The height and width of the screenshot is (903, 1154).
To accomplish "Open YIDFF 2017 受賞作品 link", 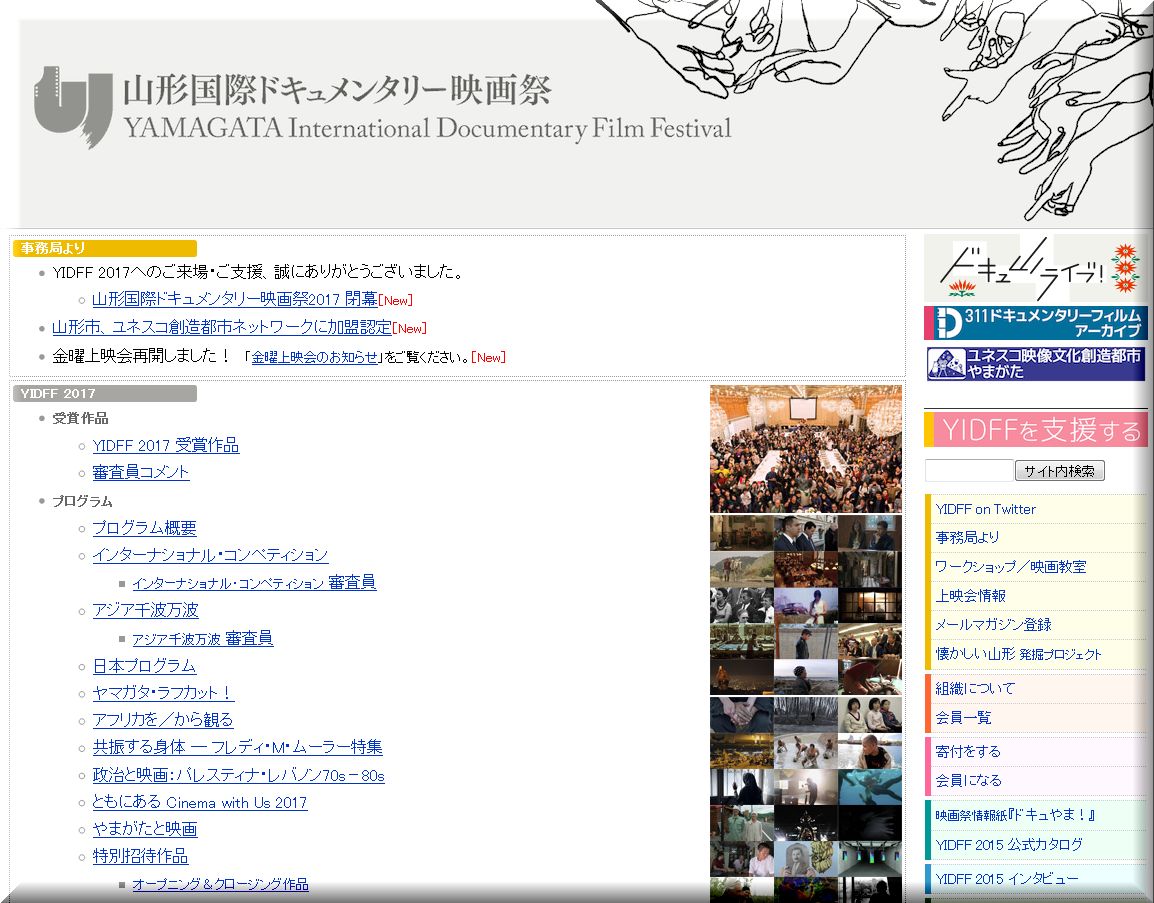I will pos(166,445).
